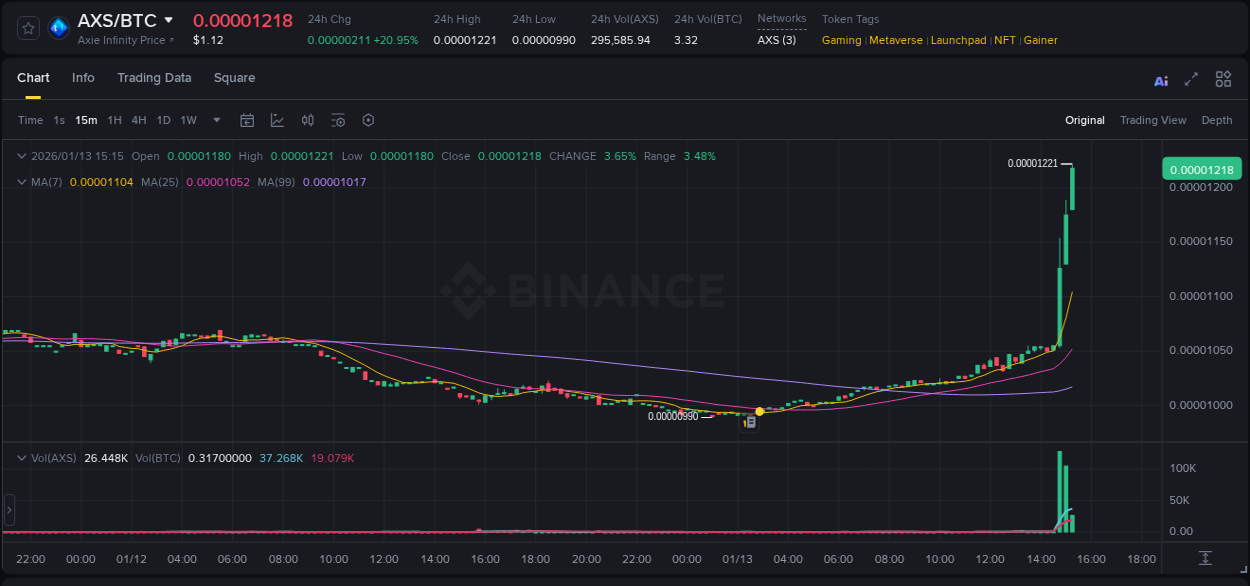
Task: Toggle the favorite star for AXS/BTC
Action: pyautogui.click(x=27, y=27)
